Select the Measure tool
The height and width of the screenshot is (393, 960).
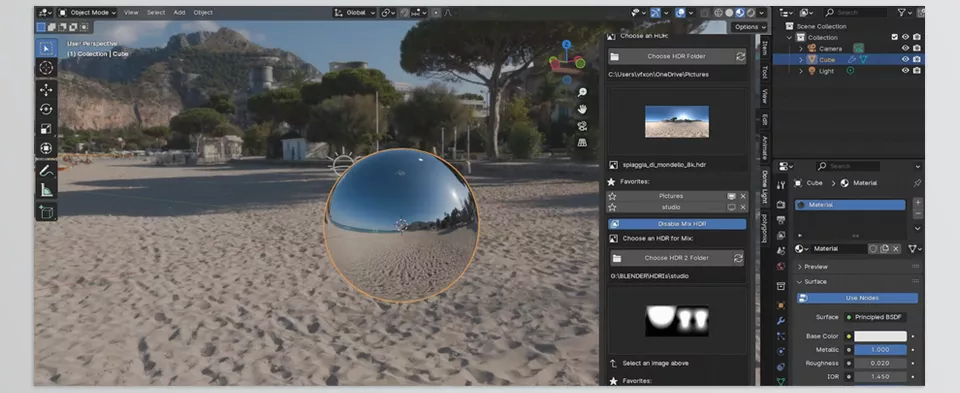(47, 190)
